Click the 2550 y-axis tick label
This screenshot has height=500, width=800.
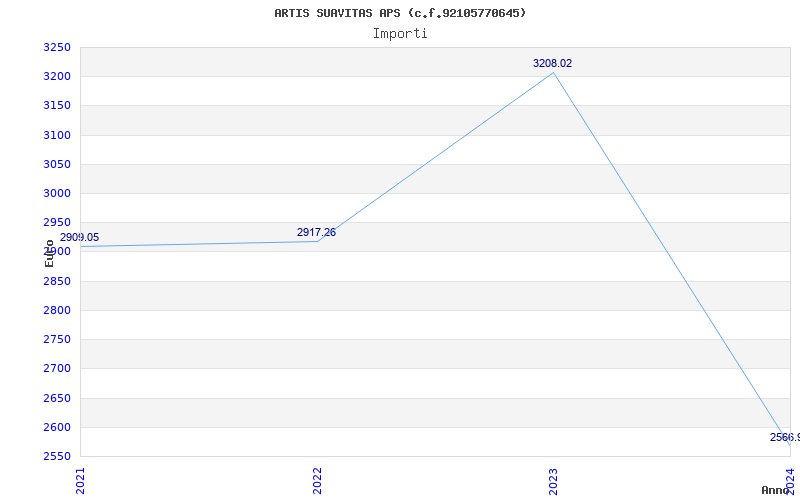pos(56,456)
